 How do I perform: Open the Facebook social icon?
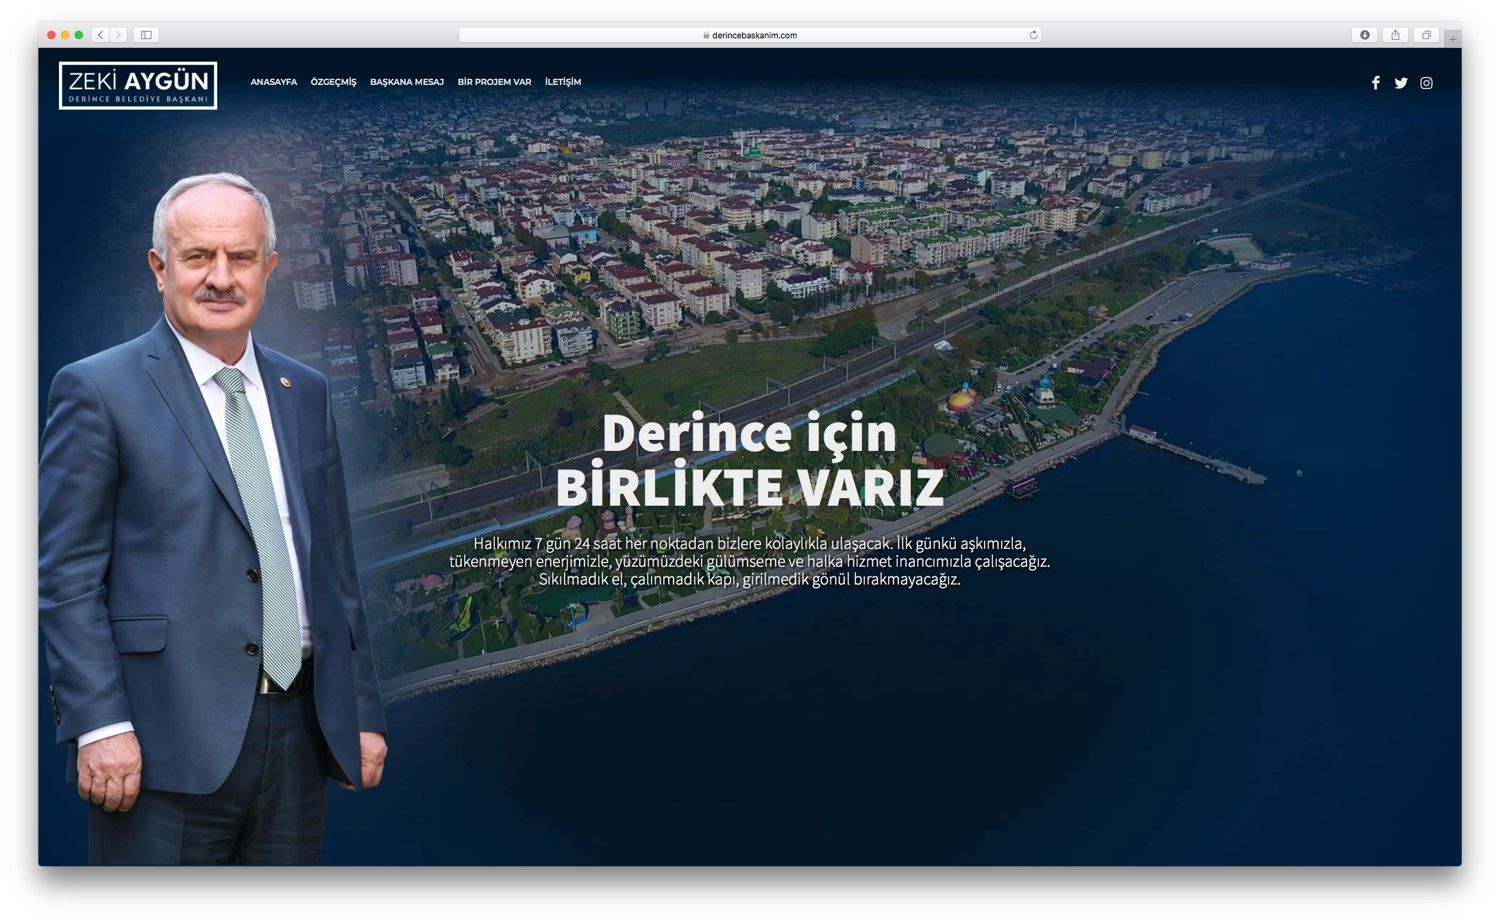point(1375,83)
